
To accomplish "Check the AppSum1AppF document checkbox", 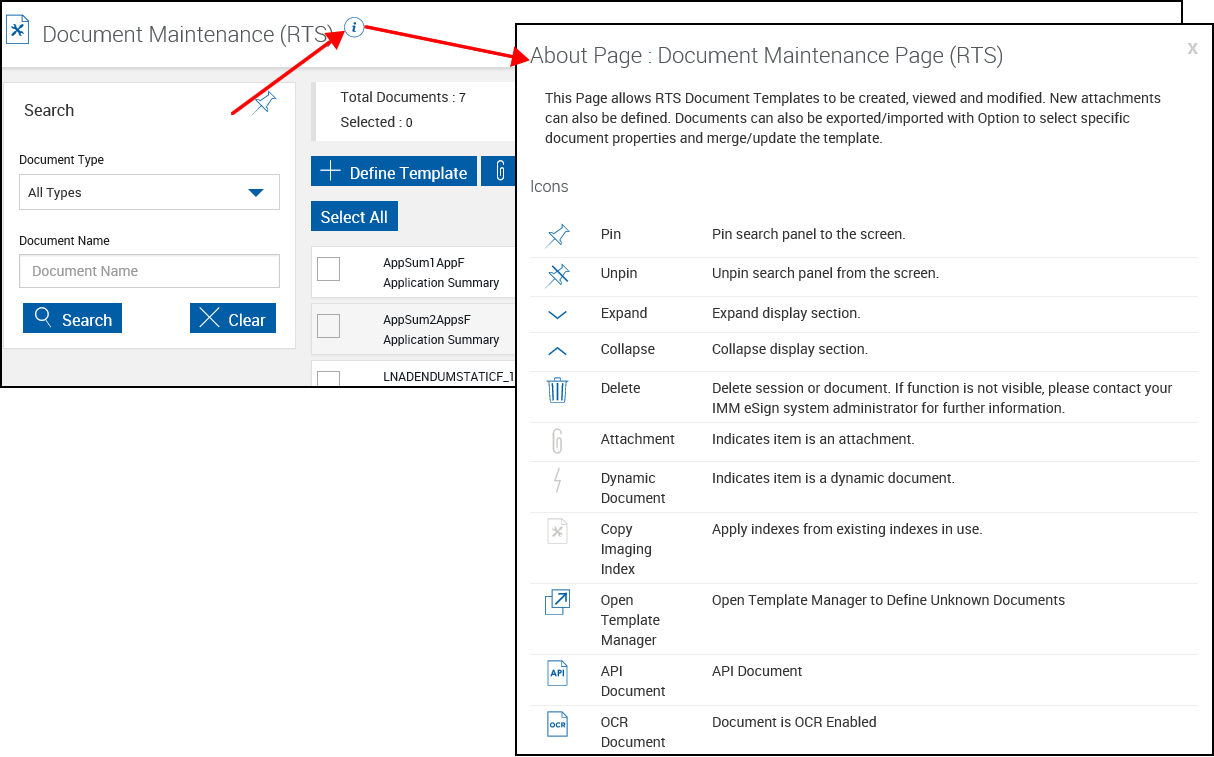I will 328,269.
